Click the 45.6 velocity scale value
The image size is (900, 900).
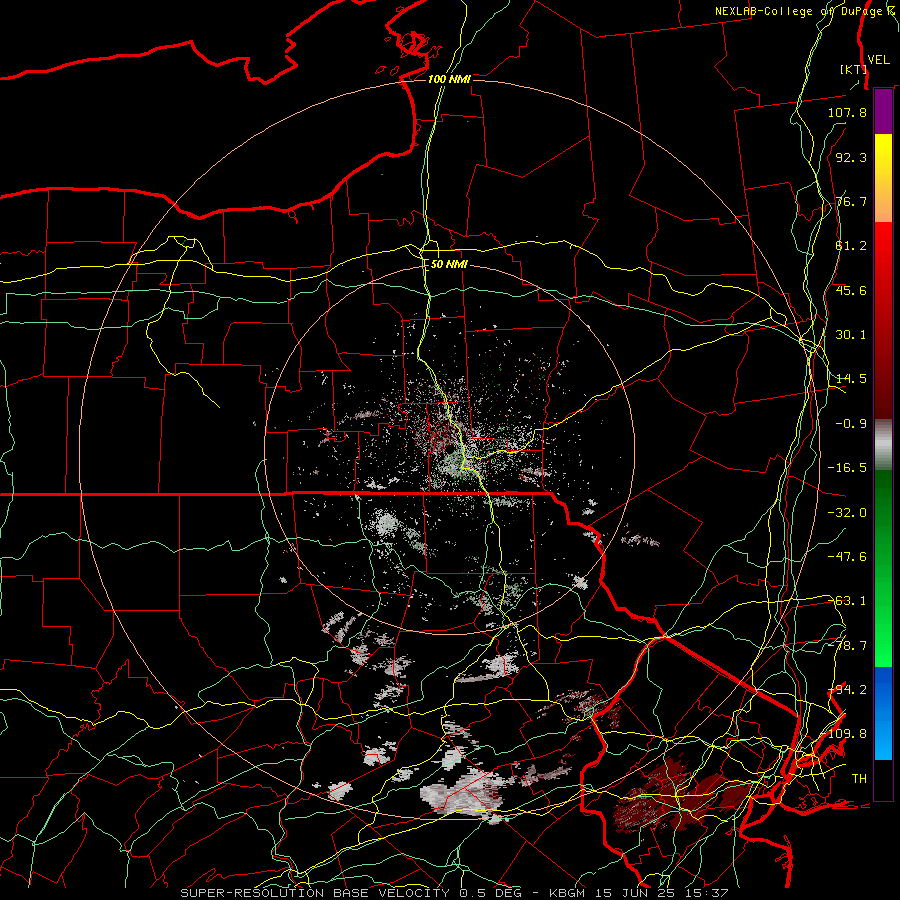(x=851, y=290)
